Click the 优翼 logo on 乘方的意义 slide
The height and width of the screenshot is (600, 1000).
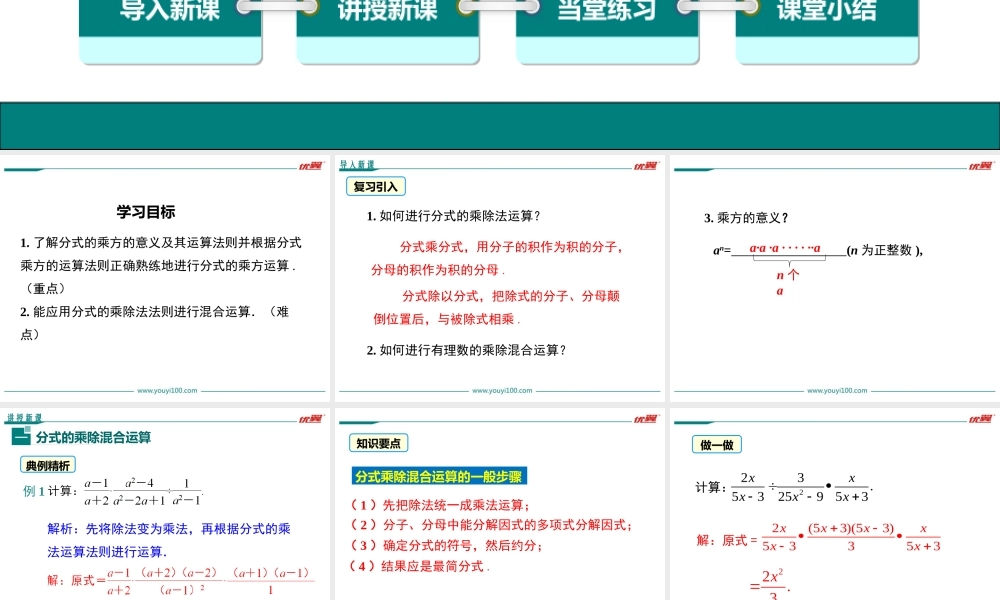pyautogui.click(x=980, y=166)
